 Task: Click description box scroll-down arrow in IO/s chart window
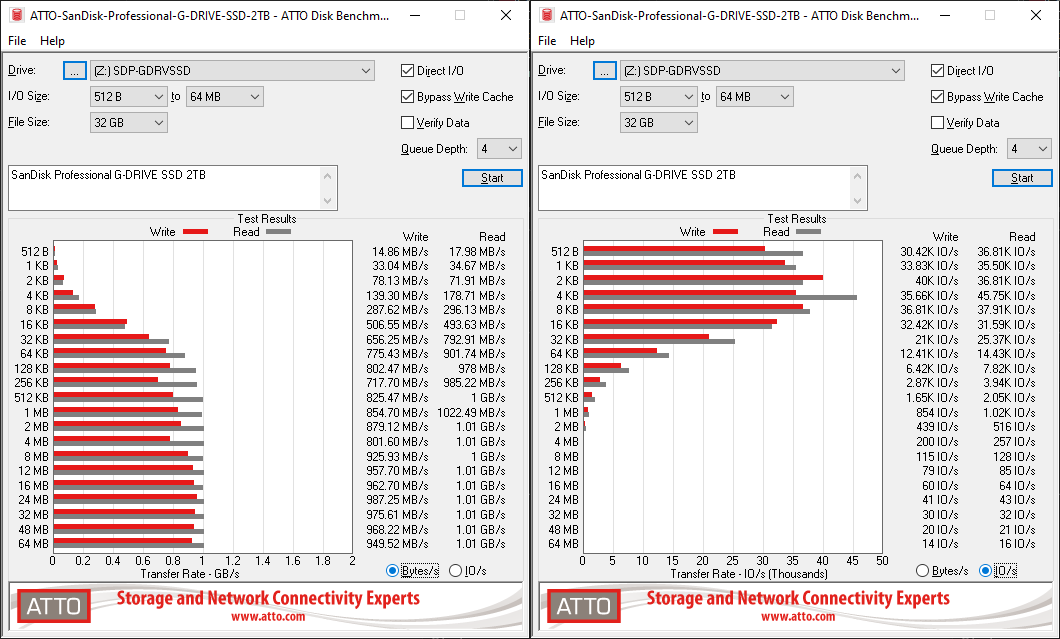(858, 201)
